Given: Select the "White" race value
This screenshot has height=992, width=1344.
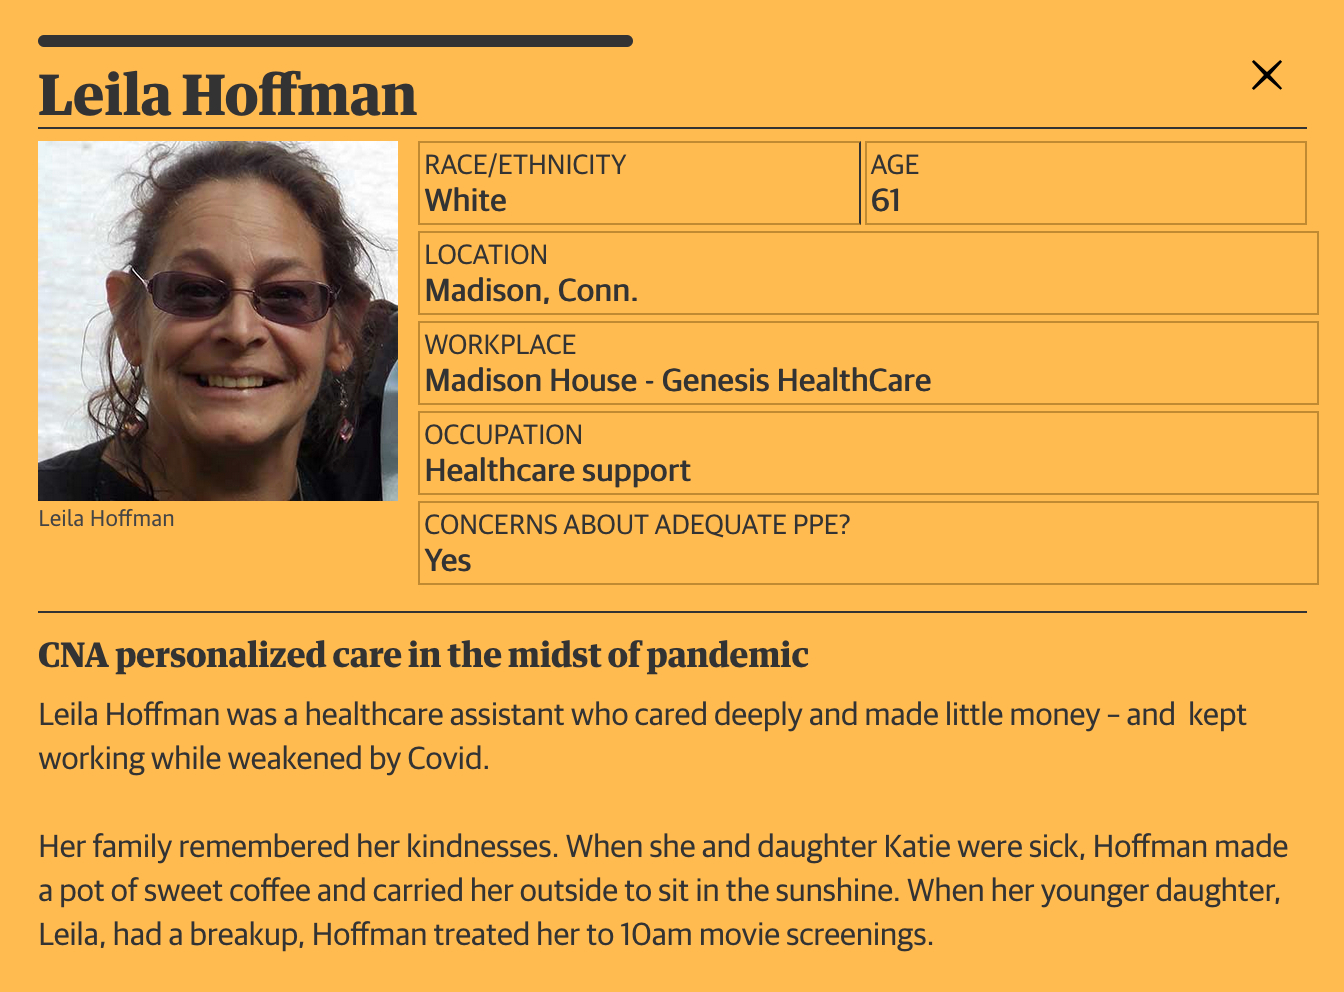Looking at the screenshot, I should [x=466, y=201].
